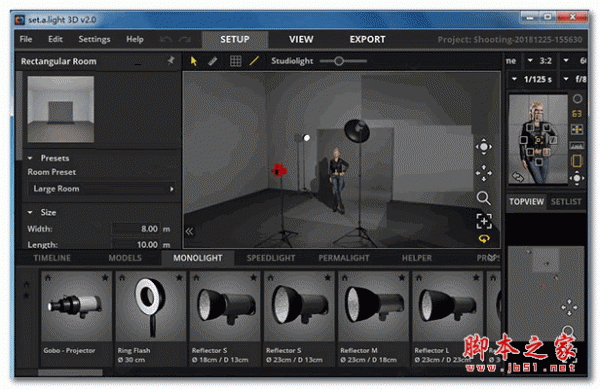Switch to the TOPVIEW tab
Screen dimensions: 600x389
pos(526,202)
